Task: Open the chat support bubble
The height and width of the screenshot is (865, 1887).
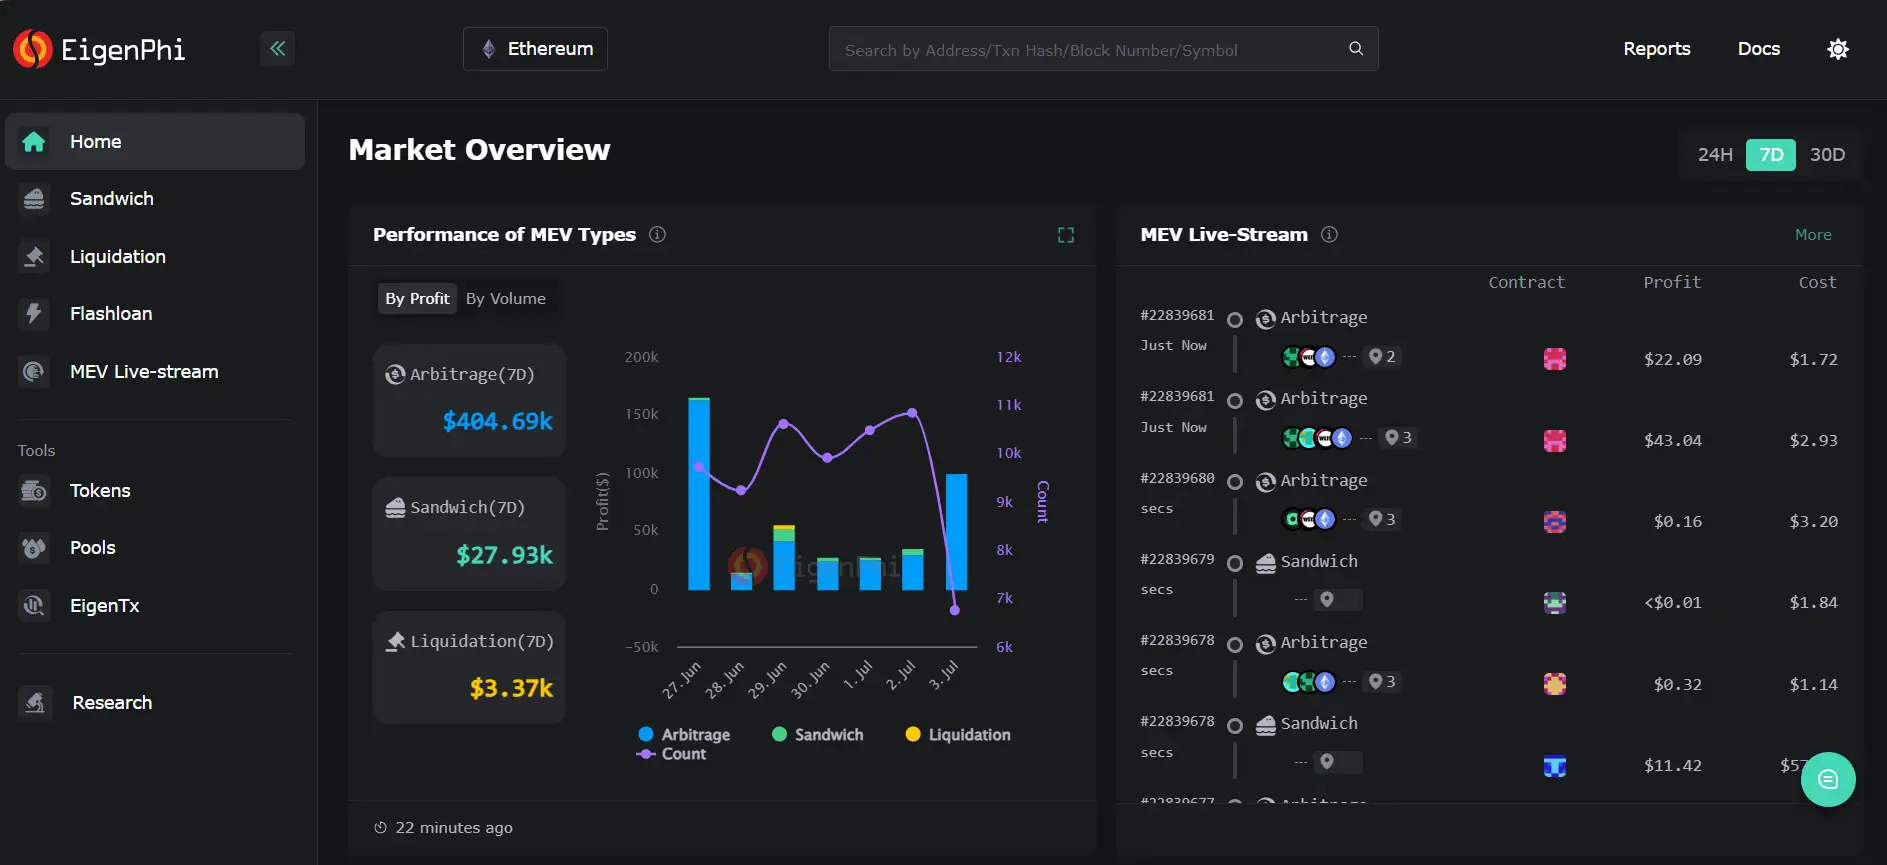Action: (1827, 779)
